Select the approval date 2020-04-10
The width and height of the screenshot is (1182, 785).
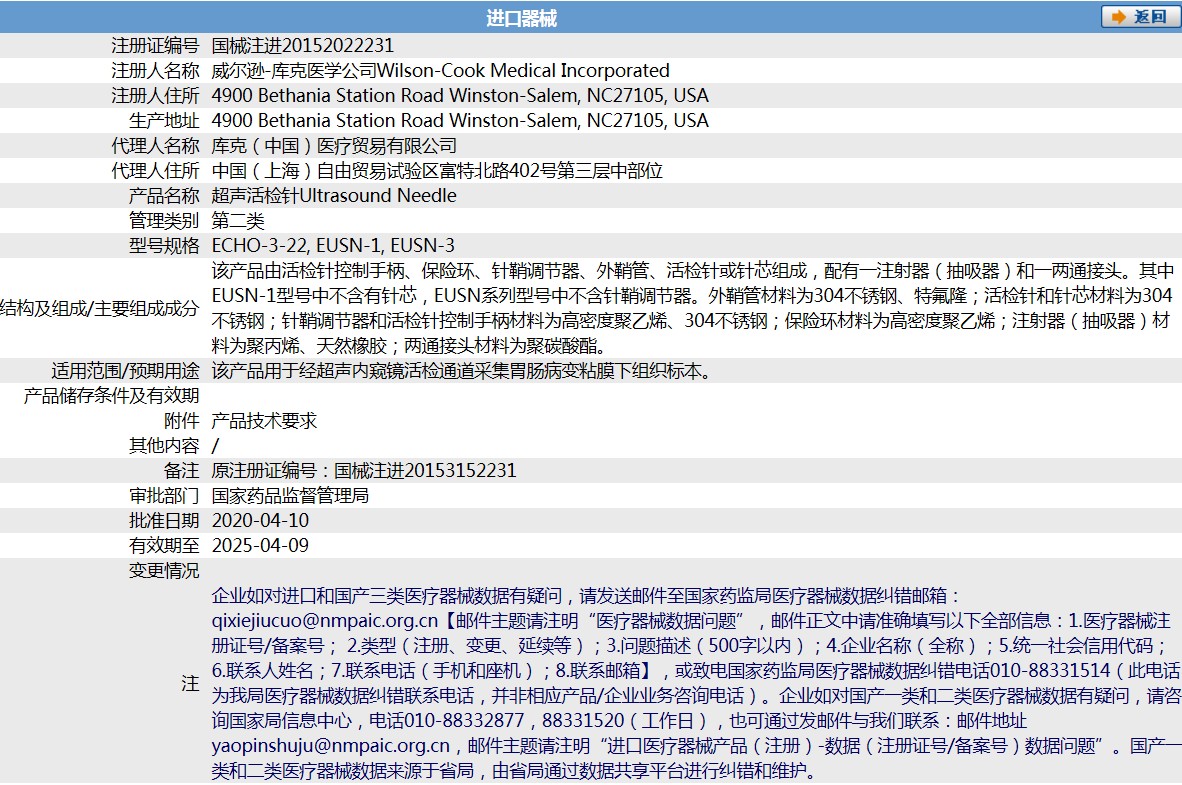tap(261, 520)
